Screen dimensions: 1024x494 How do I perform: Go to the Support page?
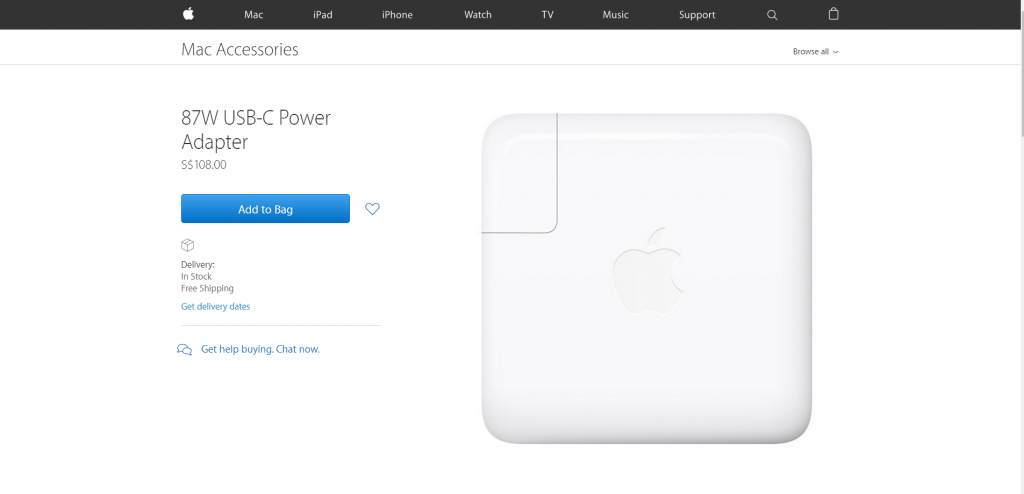697,14
